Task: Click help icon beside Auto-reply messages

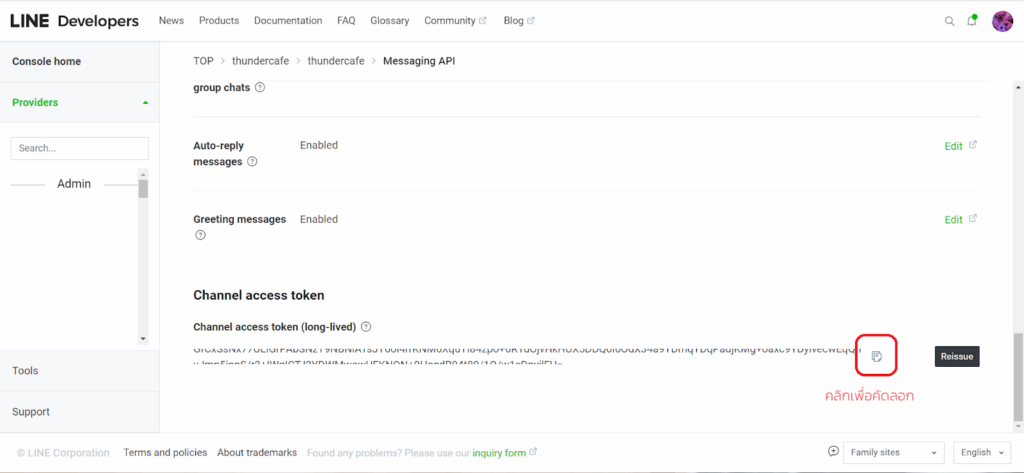Action: click(252, 162)
